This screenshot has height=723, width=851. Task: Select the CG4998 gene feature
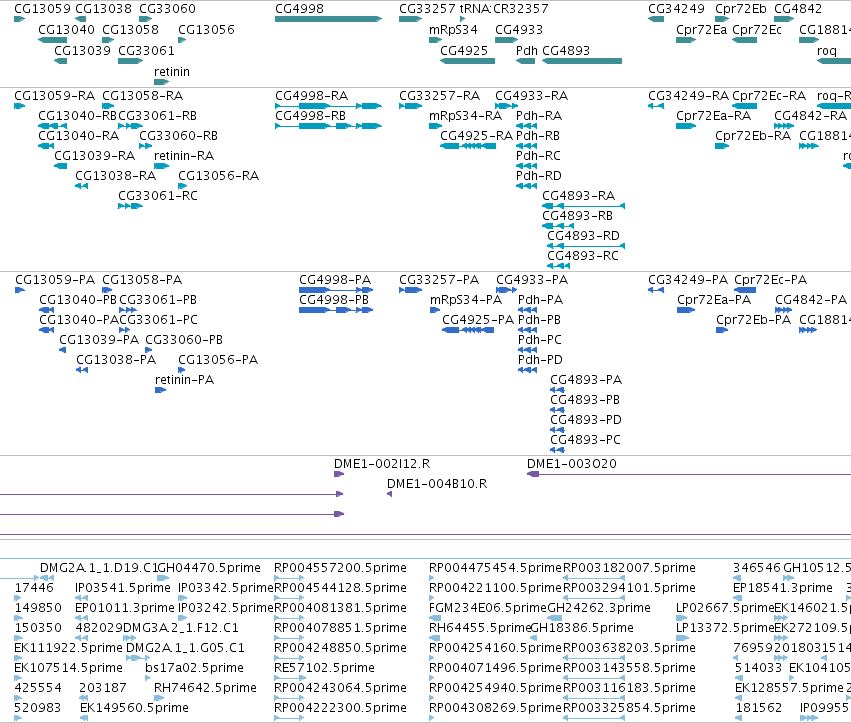coord(328,19)
